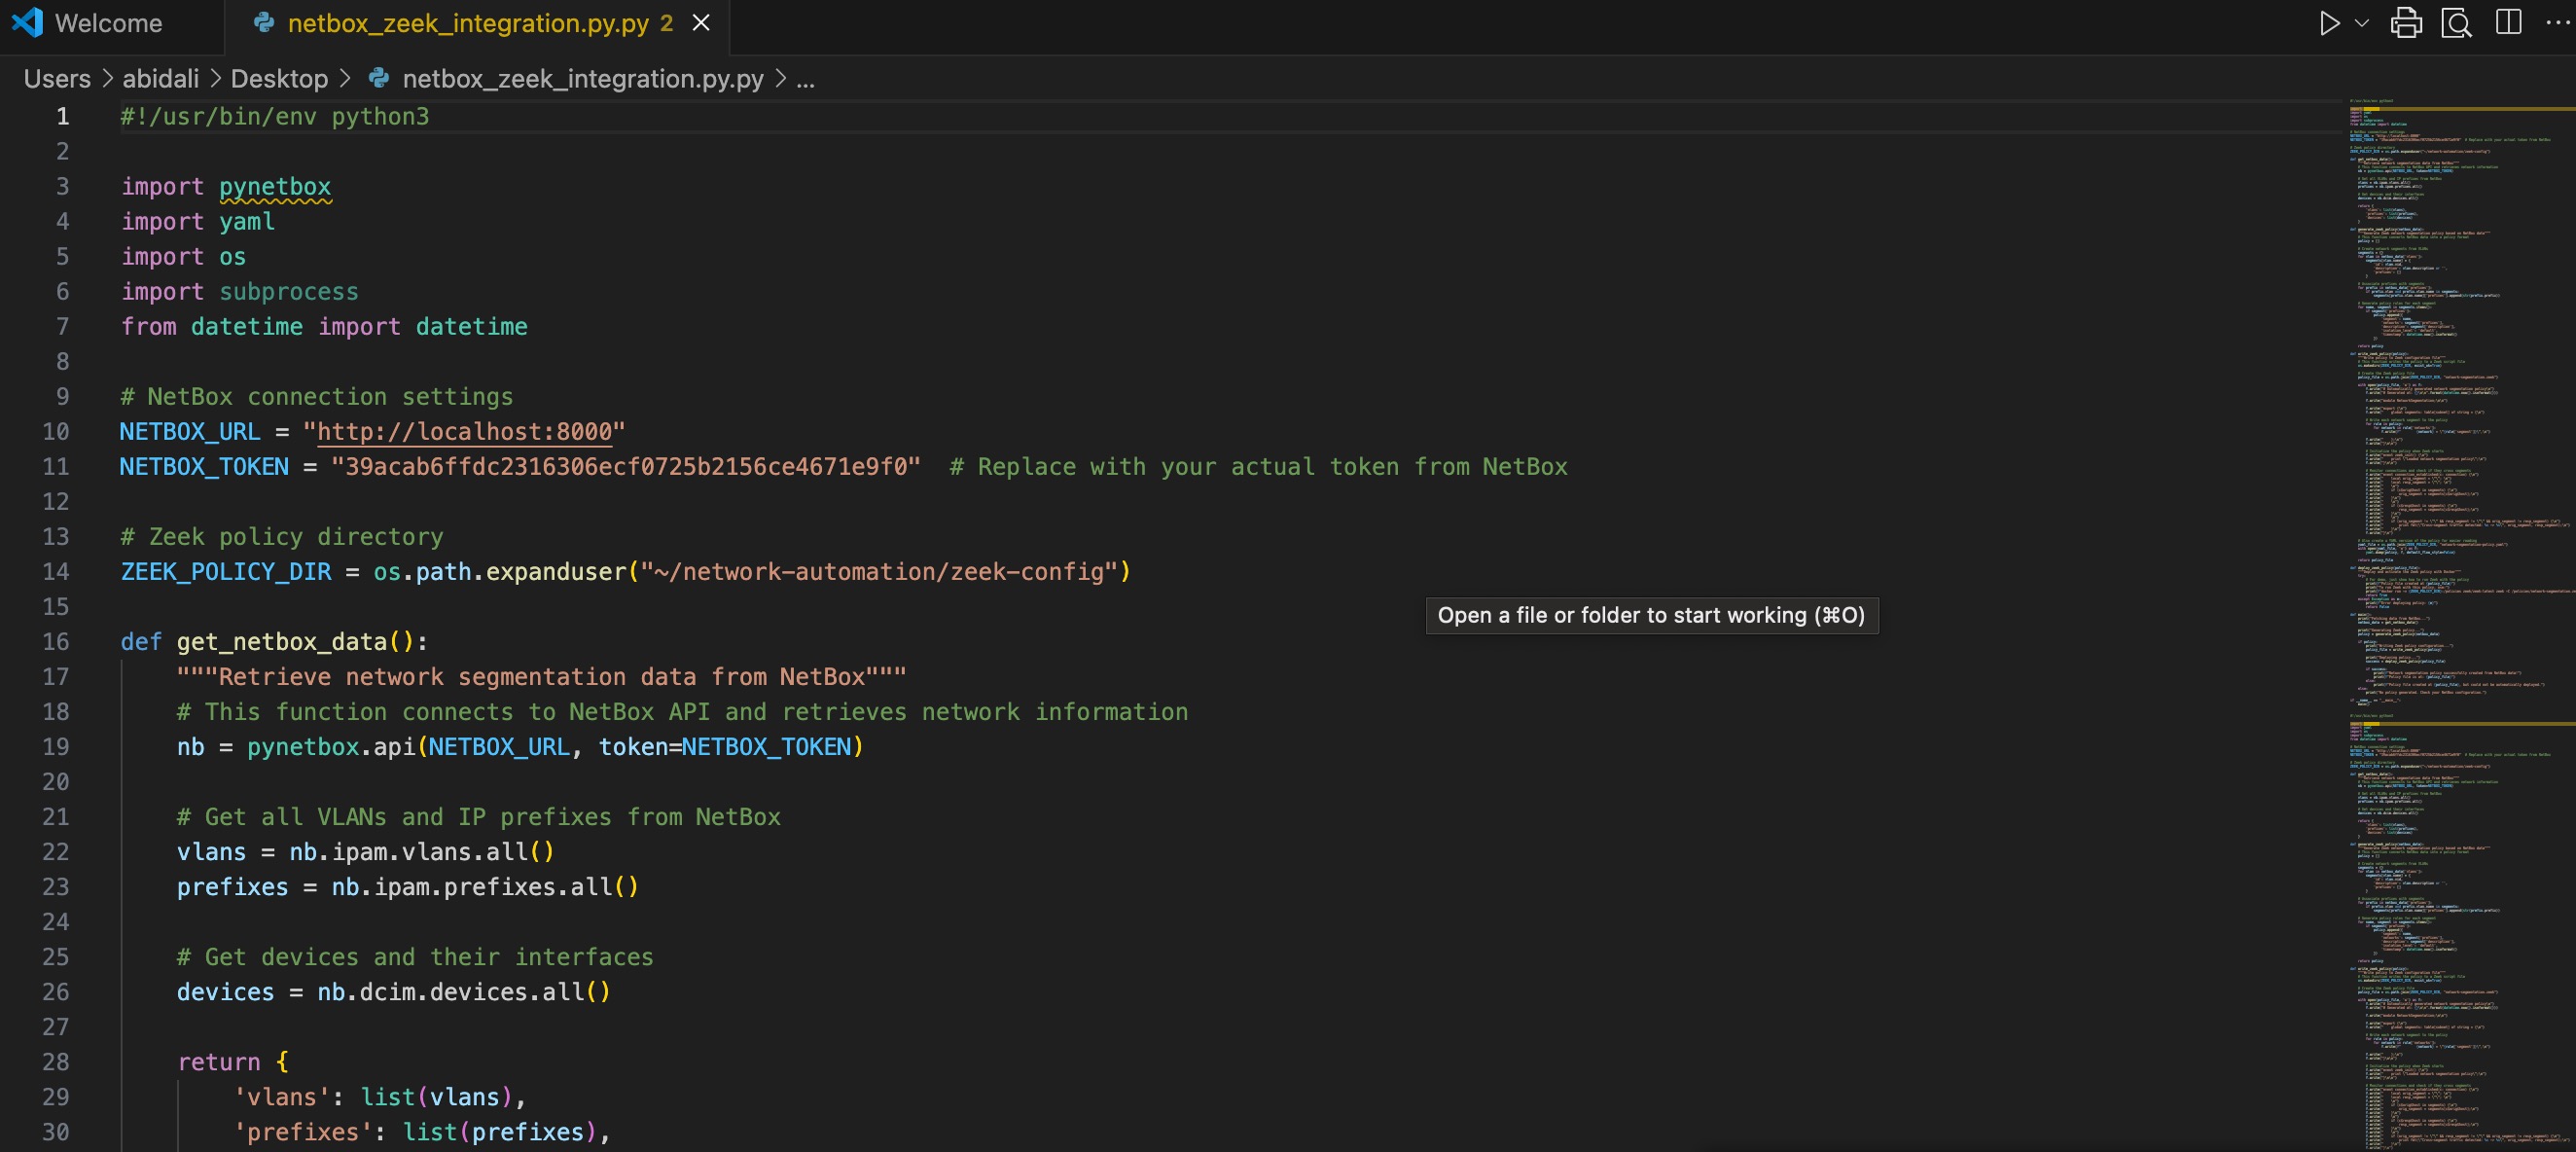Run the Python file with play button
The width and height of the screenshot is (2576, 1152).
(2329, 23)
